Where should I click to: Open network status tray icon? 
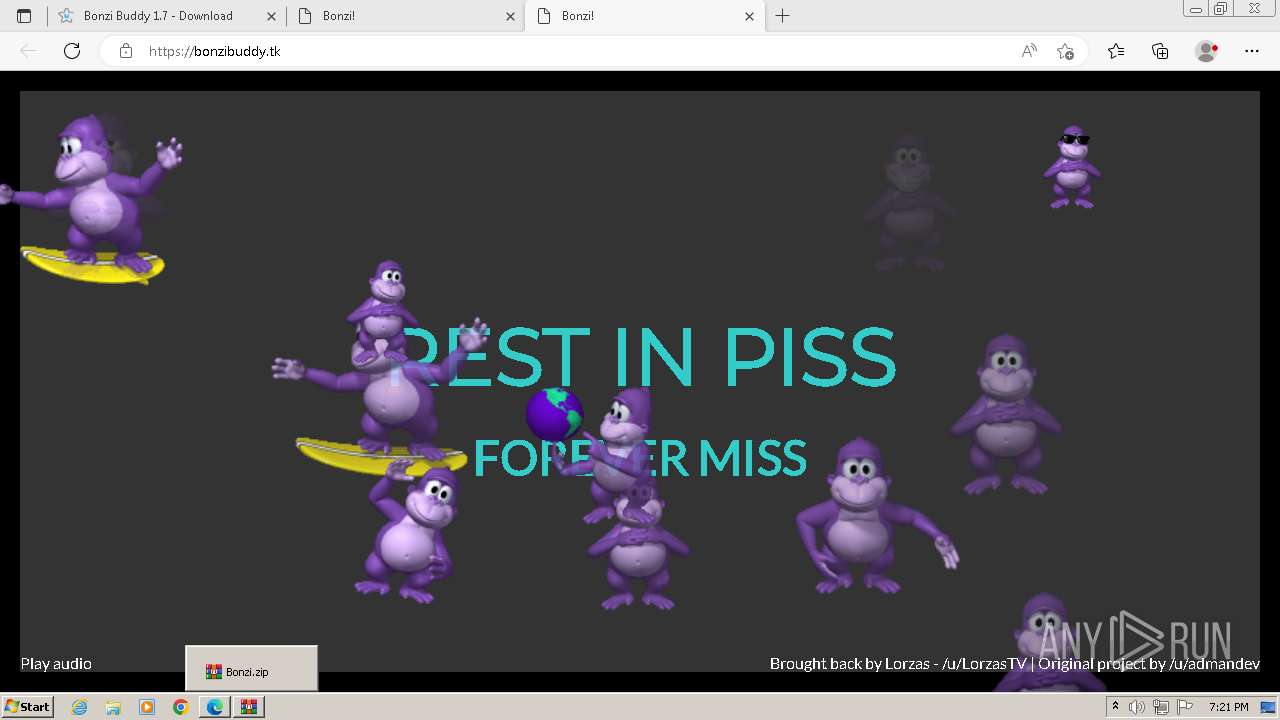coord(1161,707)
